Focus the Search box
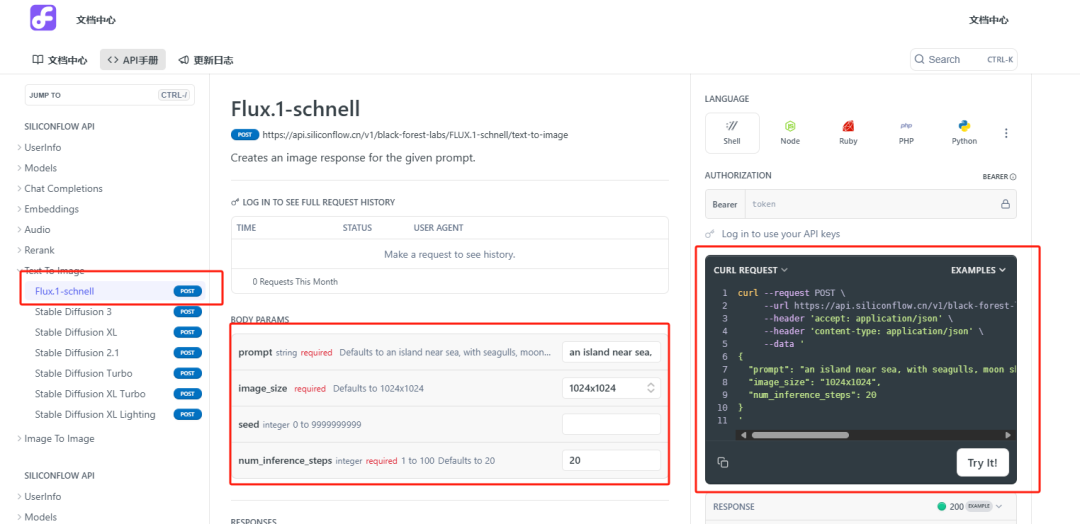The image size is (1080, 524). click(x=964, y=59)
